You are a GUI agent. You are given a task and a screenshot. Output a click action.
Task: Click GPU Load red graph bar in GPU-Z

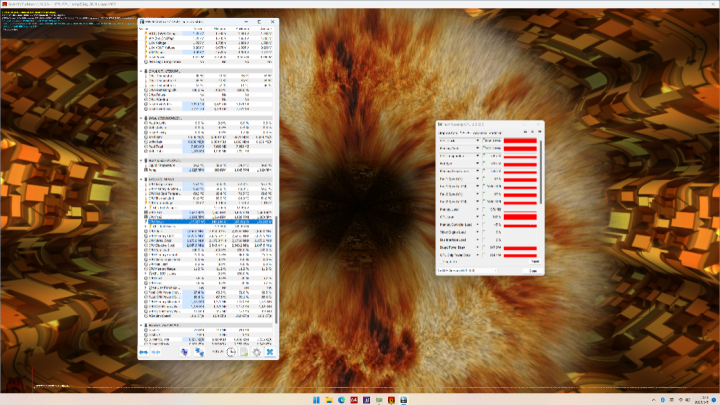520,217
